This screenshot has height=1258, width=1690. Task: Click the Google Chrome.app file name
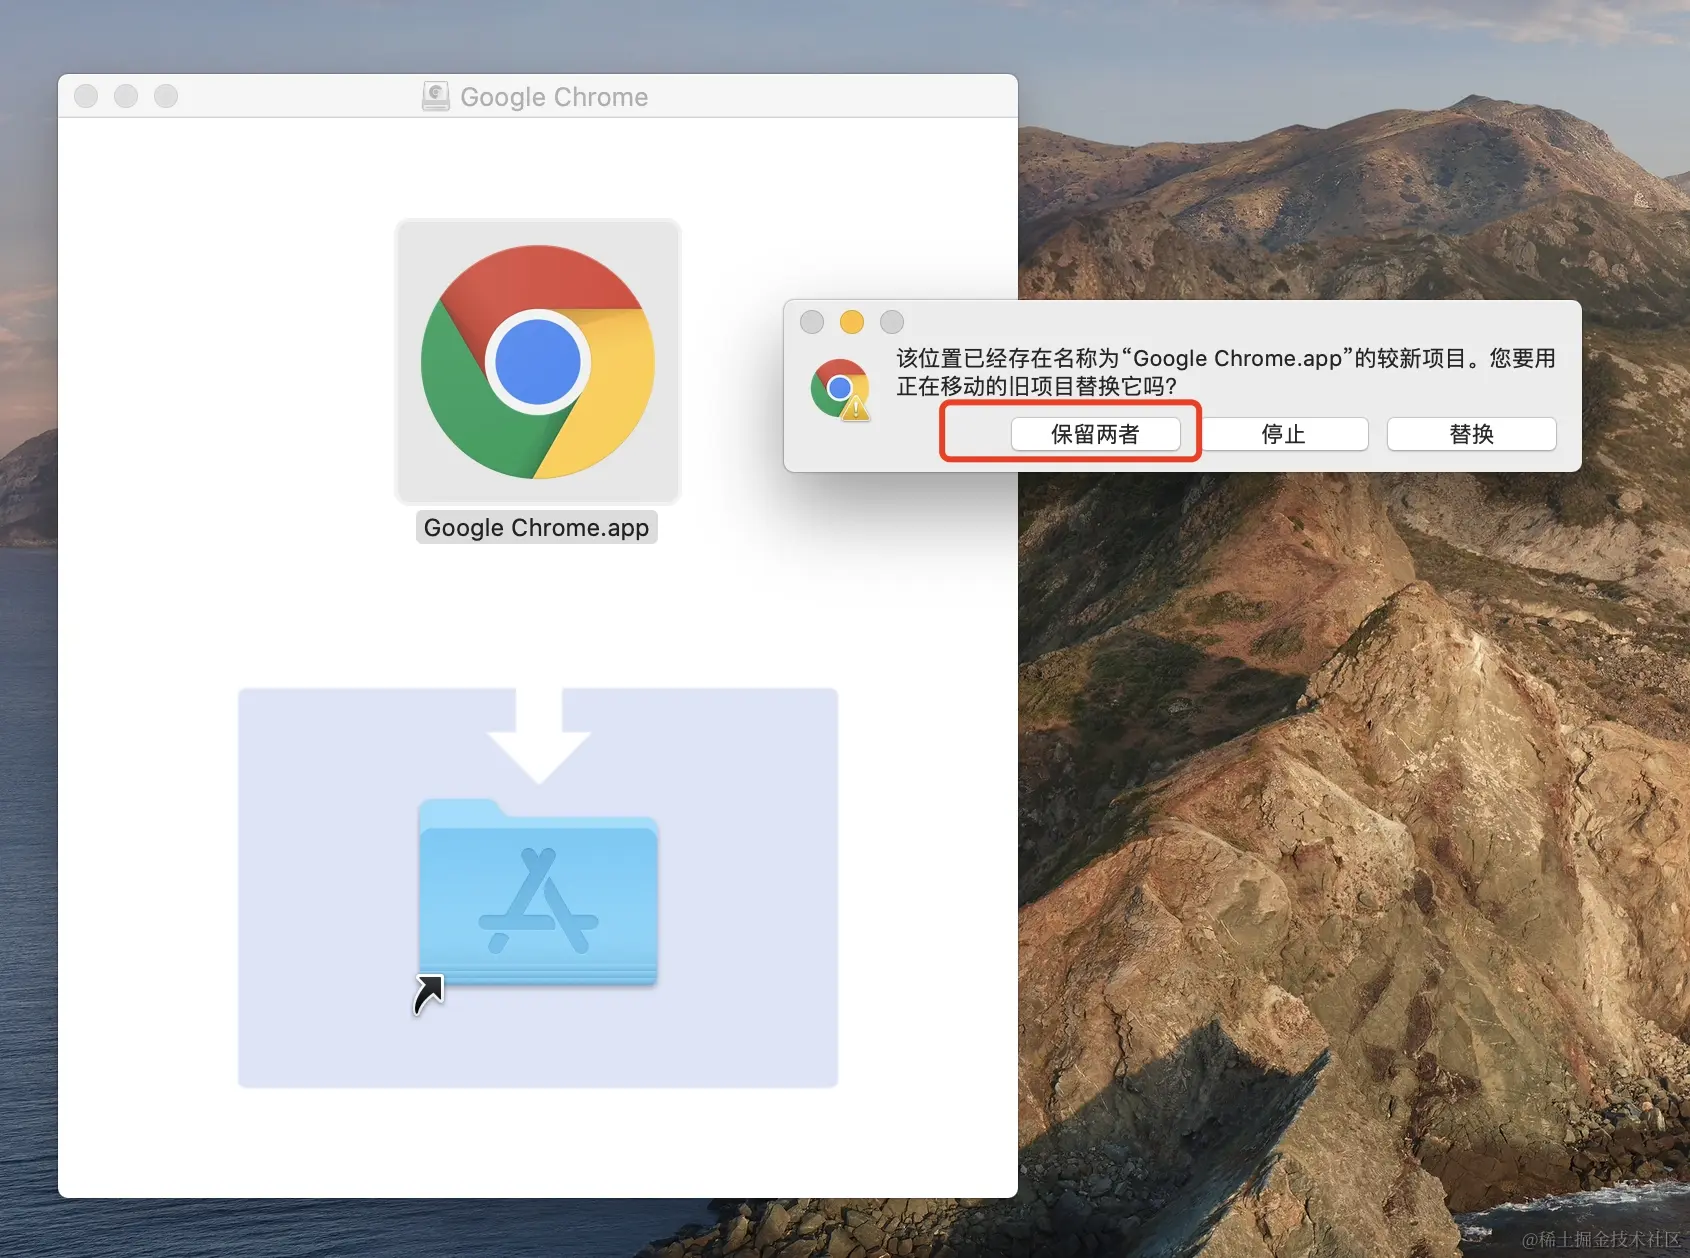point(536,527)
